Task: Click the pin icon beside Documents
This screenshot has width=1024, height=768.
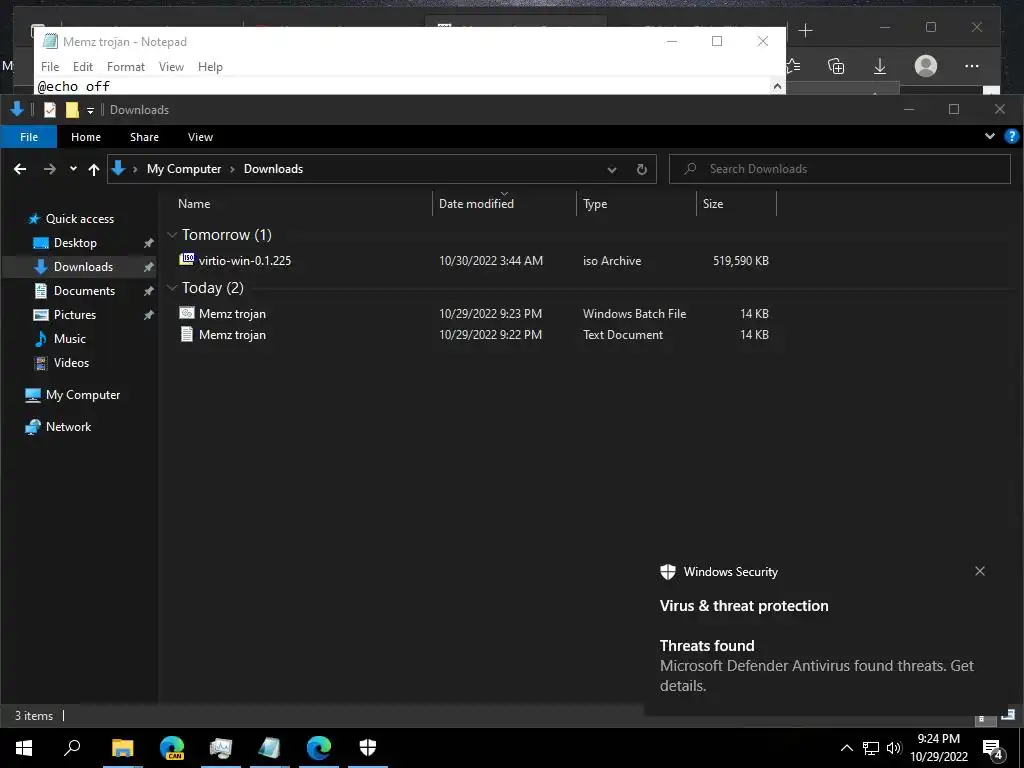Action: (x=148, y=291)
